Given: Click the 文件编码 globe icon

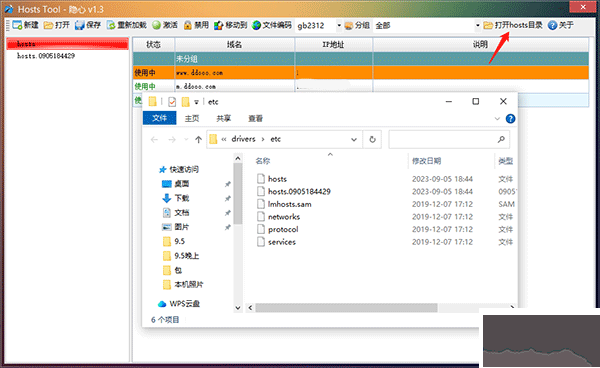Looking at the screenshot, I should pos(256,25).
